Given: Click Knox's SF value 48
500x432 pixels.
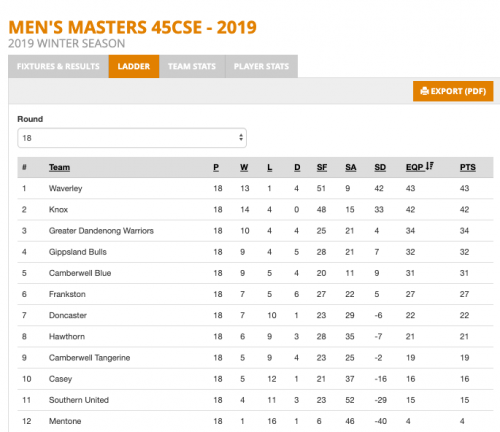Looking at the screenshot, I should [321, 210].
